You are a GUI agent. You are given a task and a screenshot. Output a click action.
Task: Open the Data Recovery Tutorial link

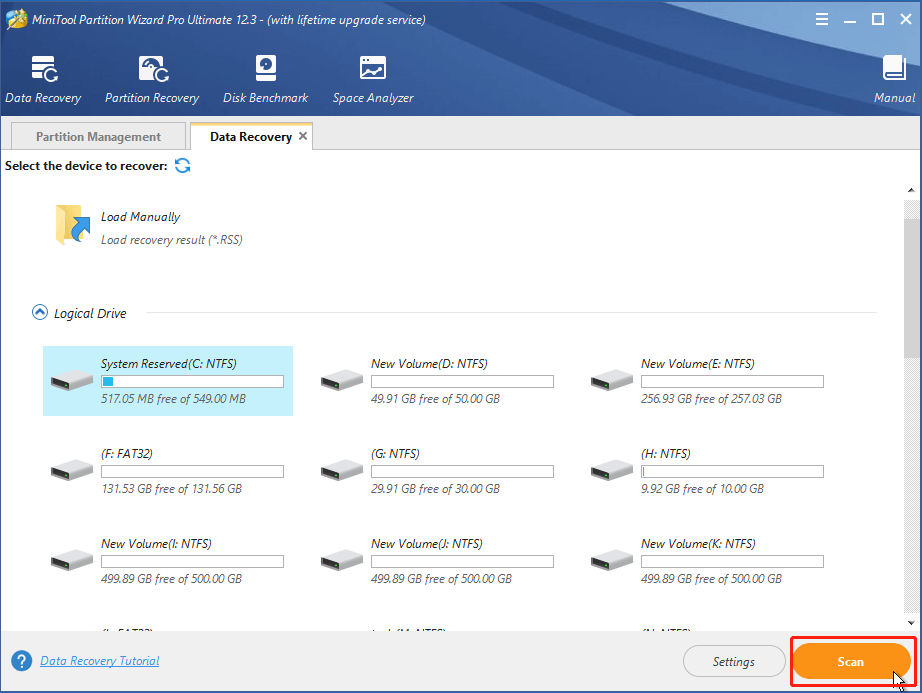tap(99, 661)
